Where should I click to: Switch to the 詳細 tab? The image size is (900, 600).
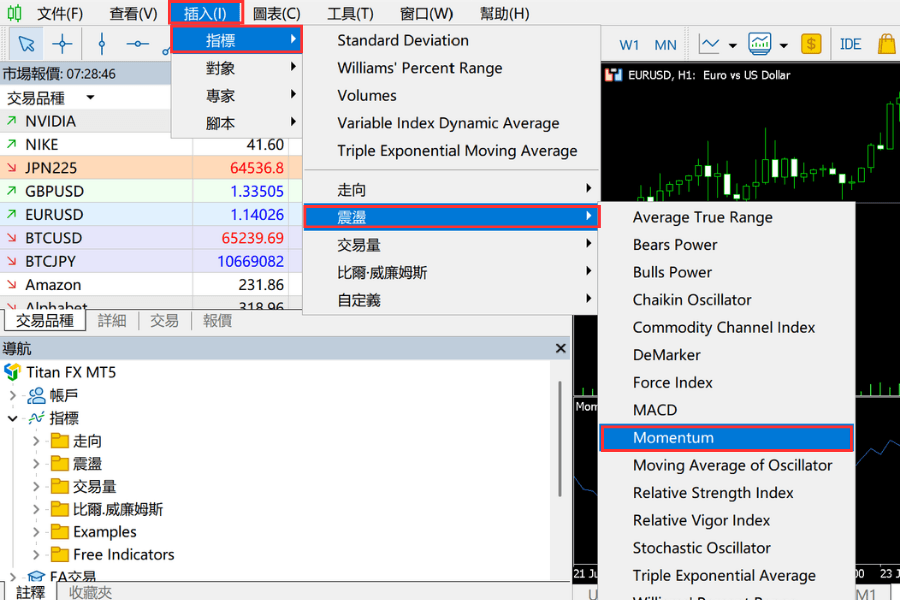pos(112,321)
